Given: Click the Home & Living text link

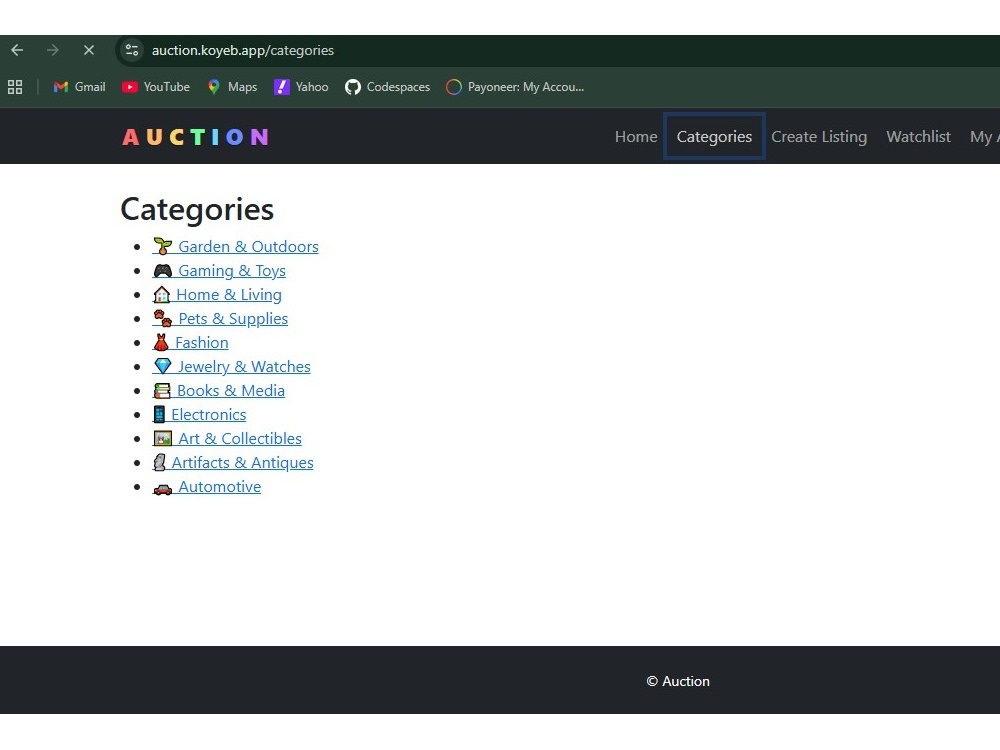Looking at the screenshot, I should (x=229, y=295).
